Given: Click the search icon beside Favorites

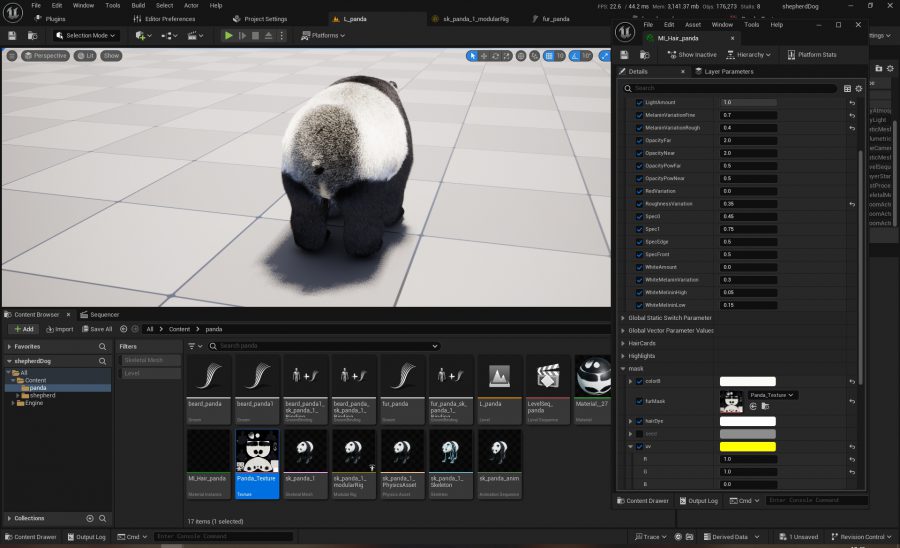Looking at the screenshot, I should coord(102,347).
